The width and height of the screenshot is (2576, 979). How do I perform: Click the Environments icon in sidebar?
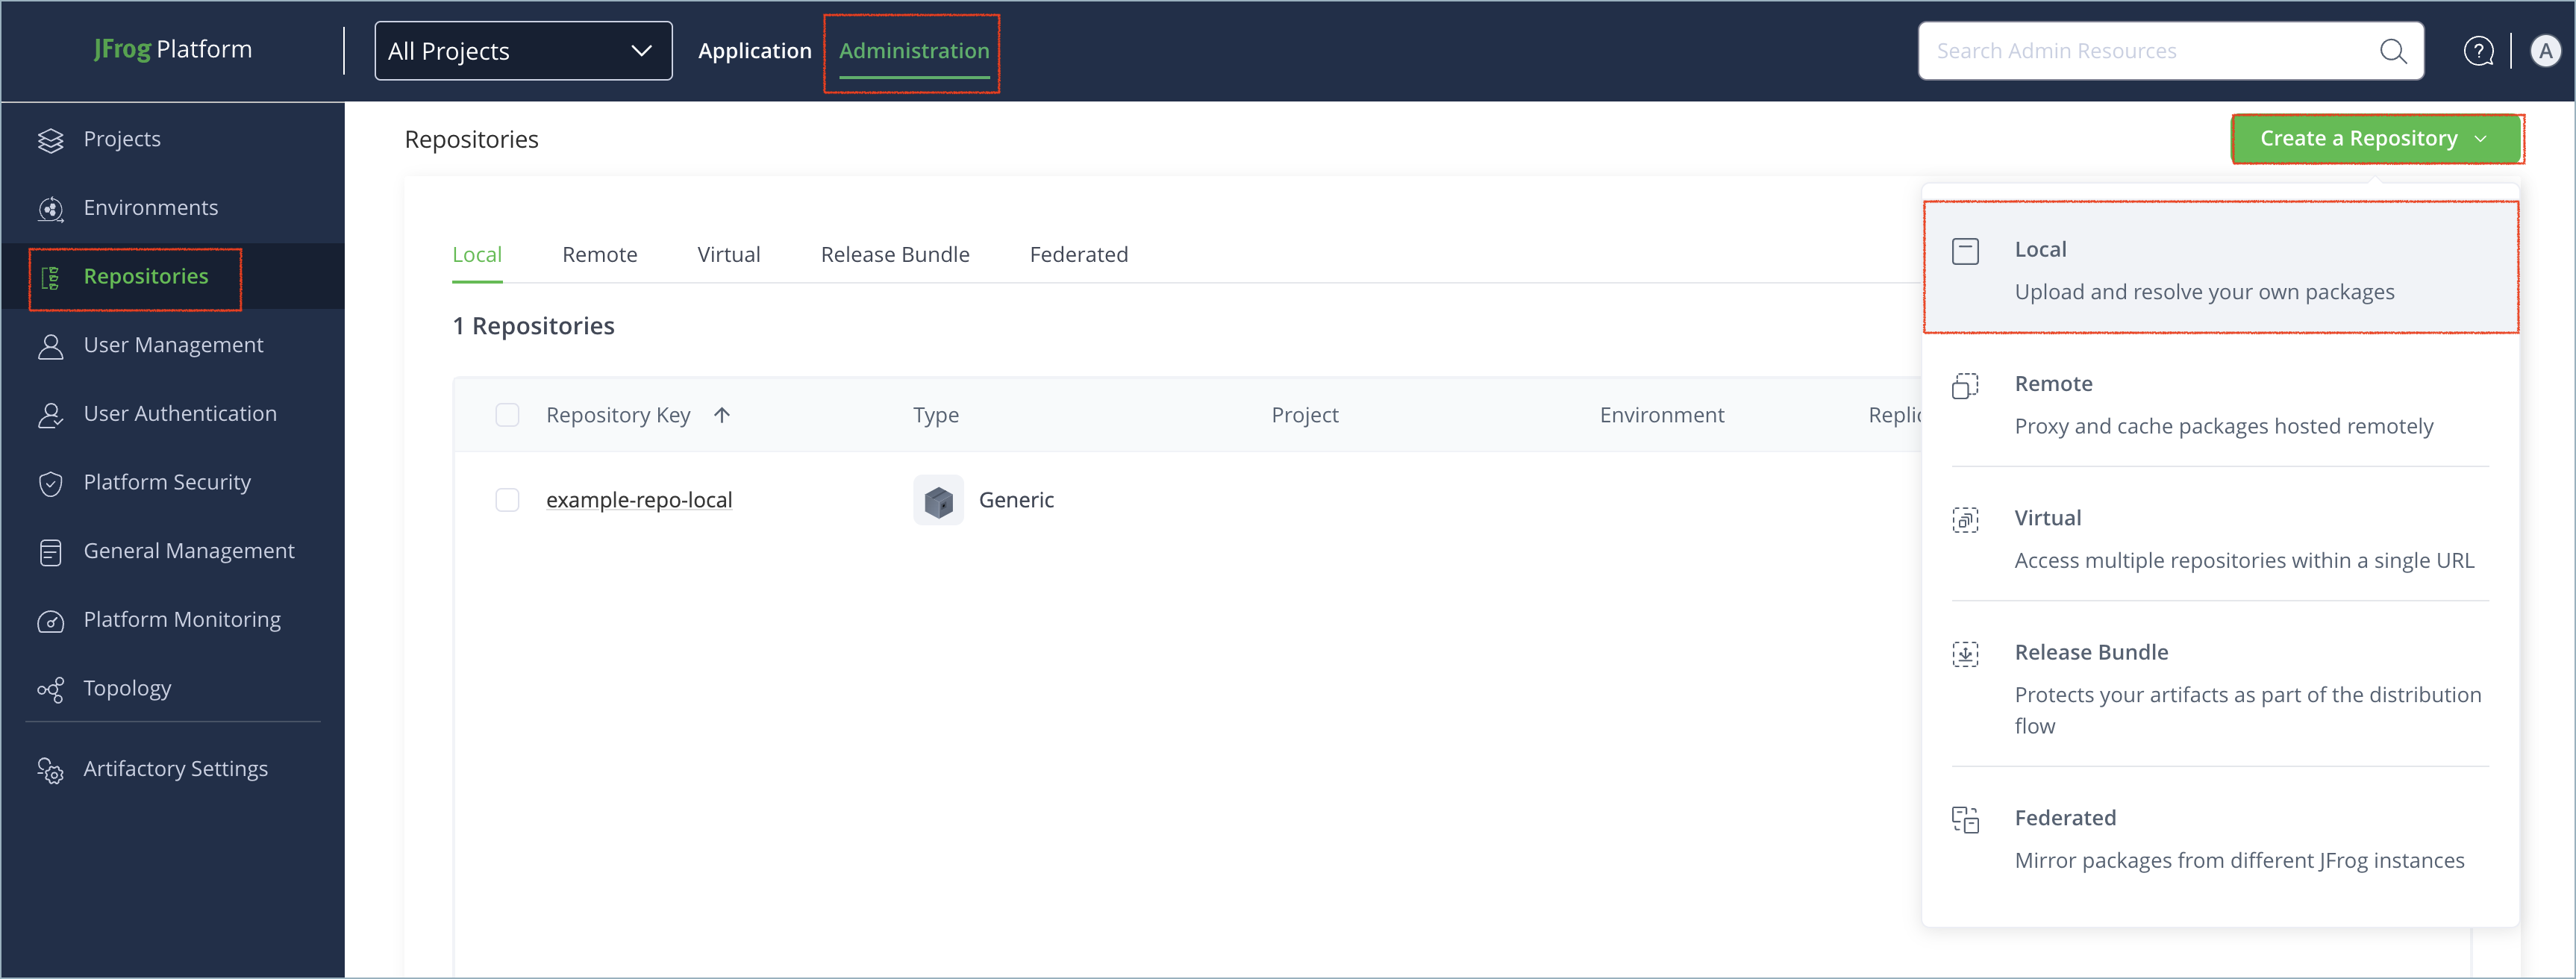point(50,209)
